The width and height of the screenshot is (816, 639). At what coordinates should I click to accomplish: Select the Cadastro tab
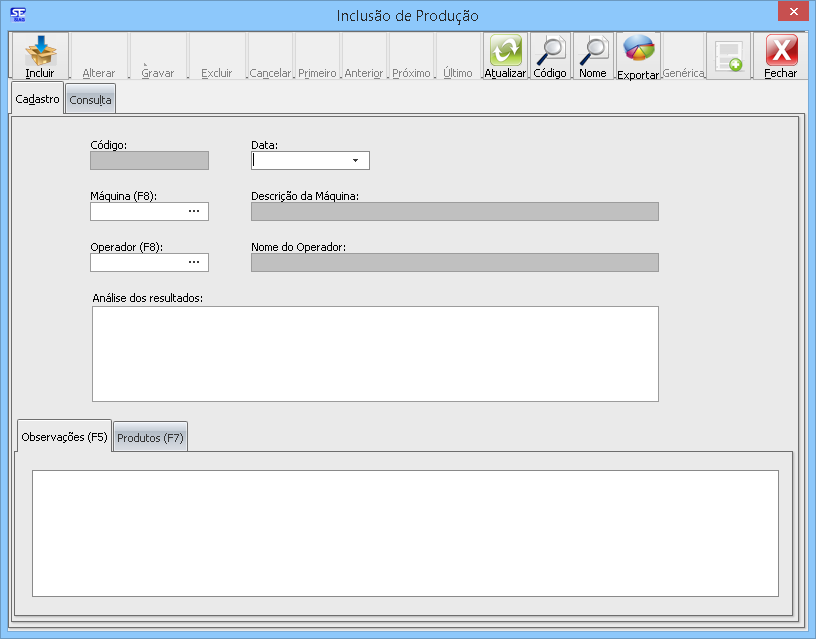pyautogui.click(x=38, y=99)
